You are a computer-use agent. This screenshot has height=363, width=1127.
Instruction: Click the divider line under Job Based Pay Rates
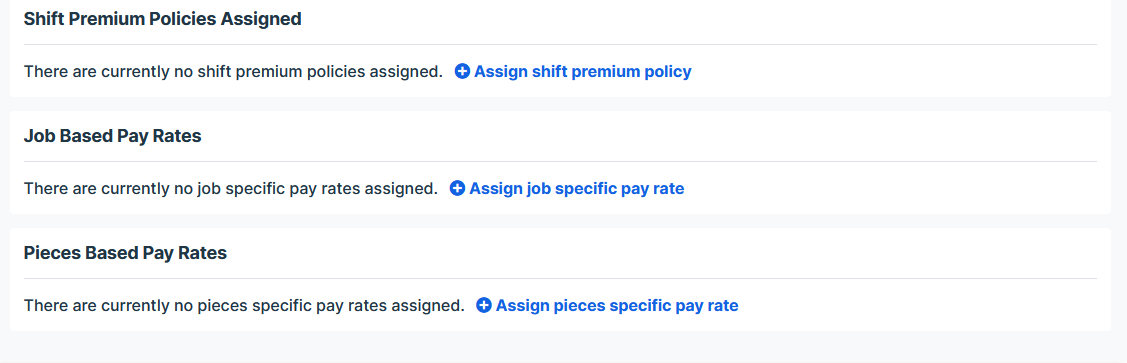(560, 162)
